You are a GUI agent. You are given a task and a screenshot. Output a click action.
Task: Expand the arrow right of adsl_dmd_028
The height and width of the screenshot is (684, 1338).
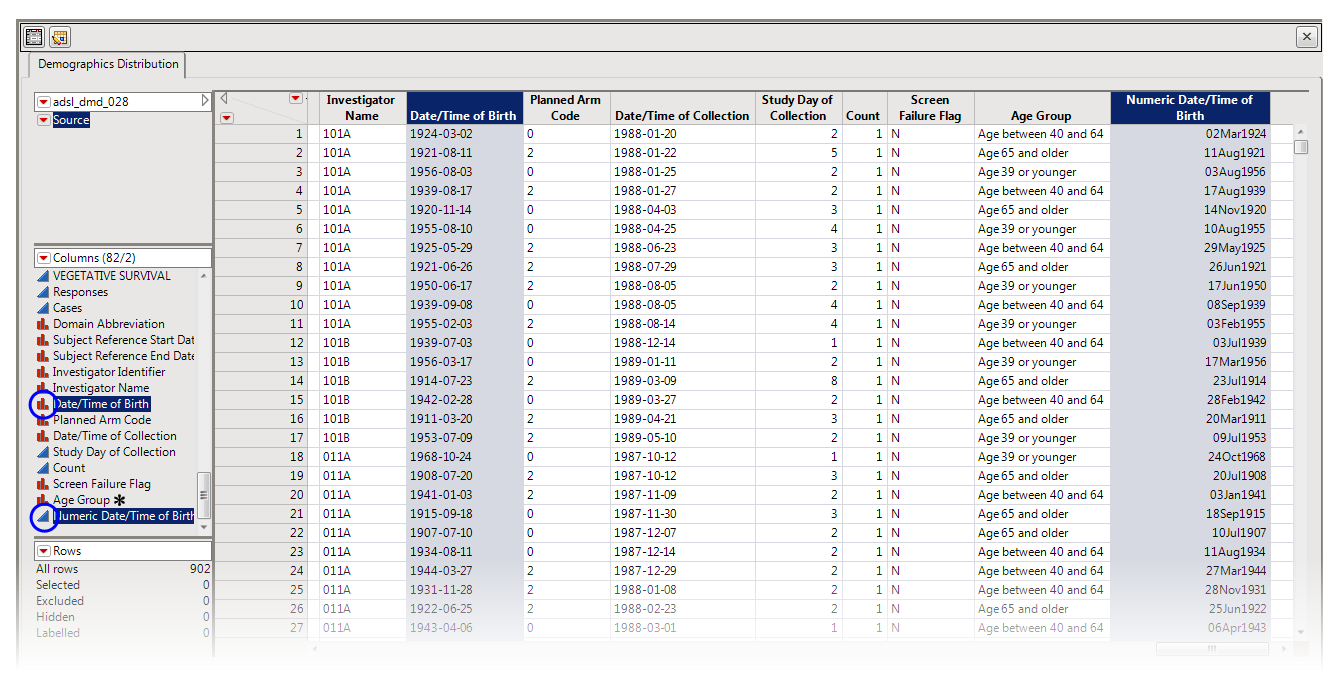point(205,101)
